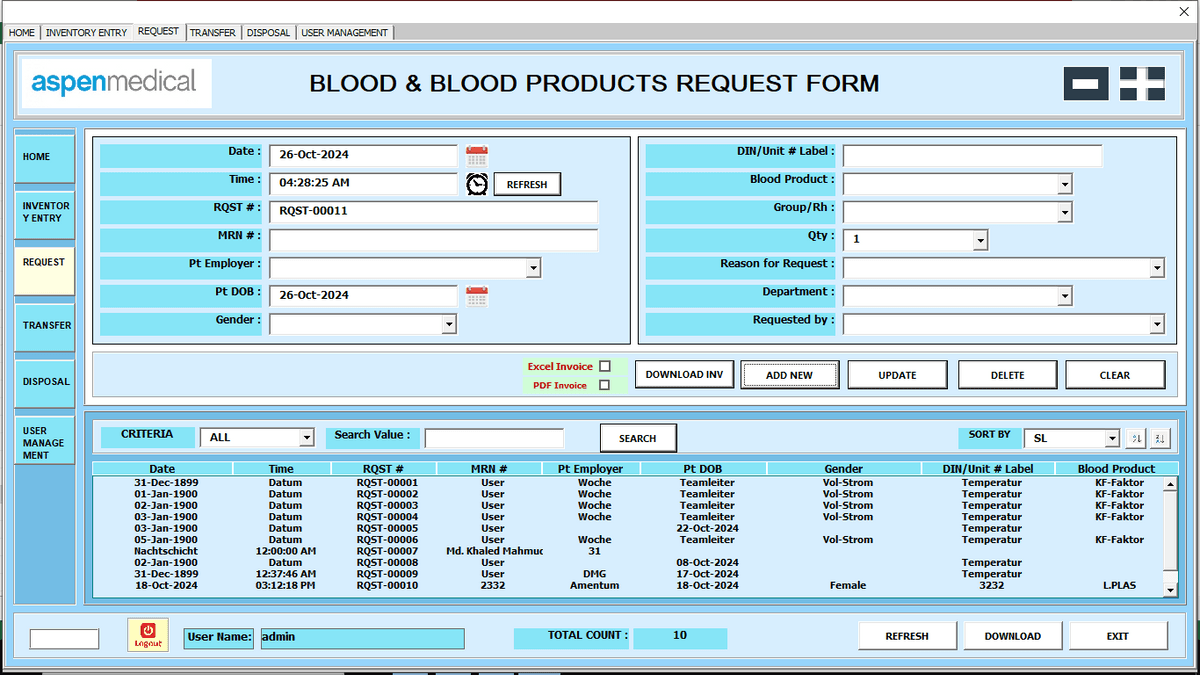The width and height of the screenshot is (1200, 675).
Task: Click the sort descending icon
Action: click(x=1160, y=437)
